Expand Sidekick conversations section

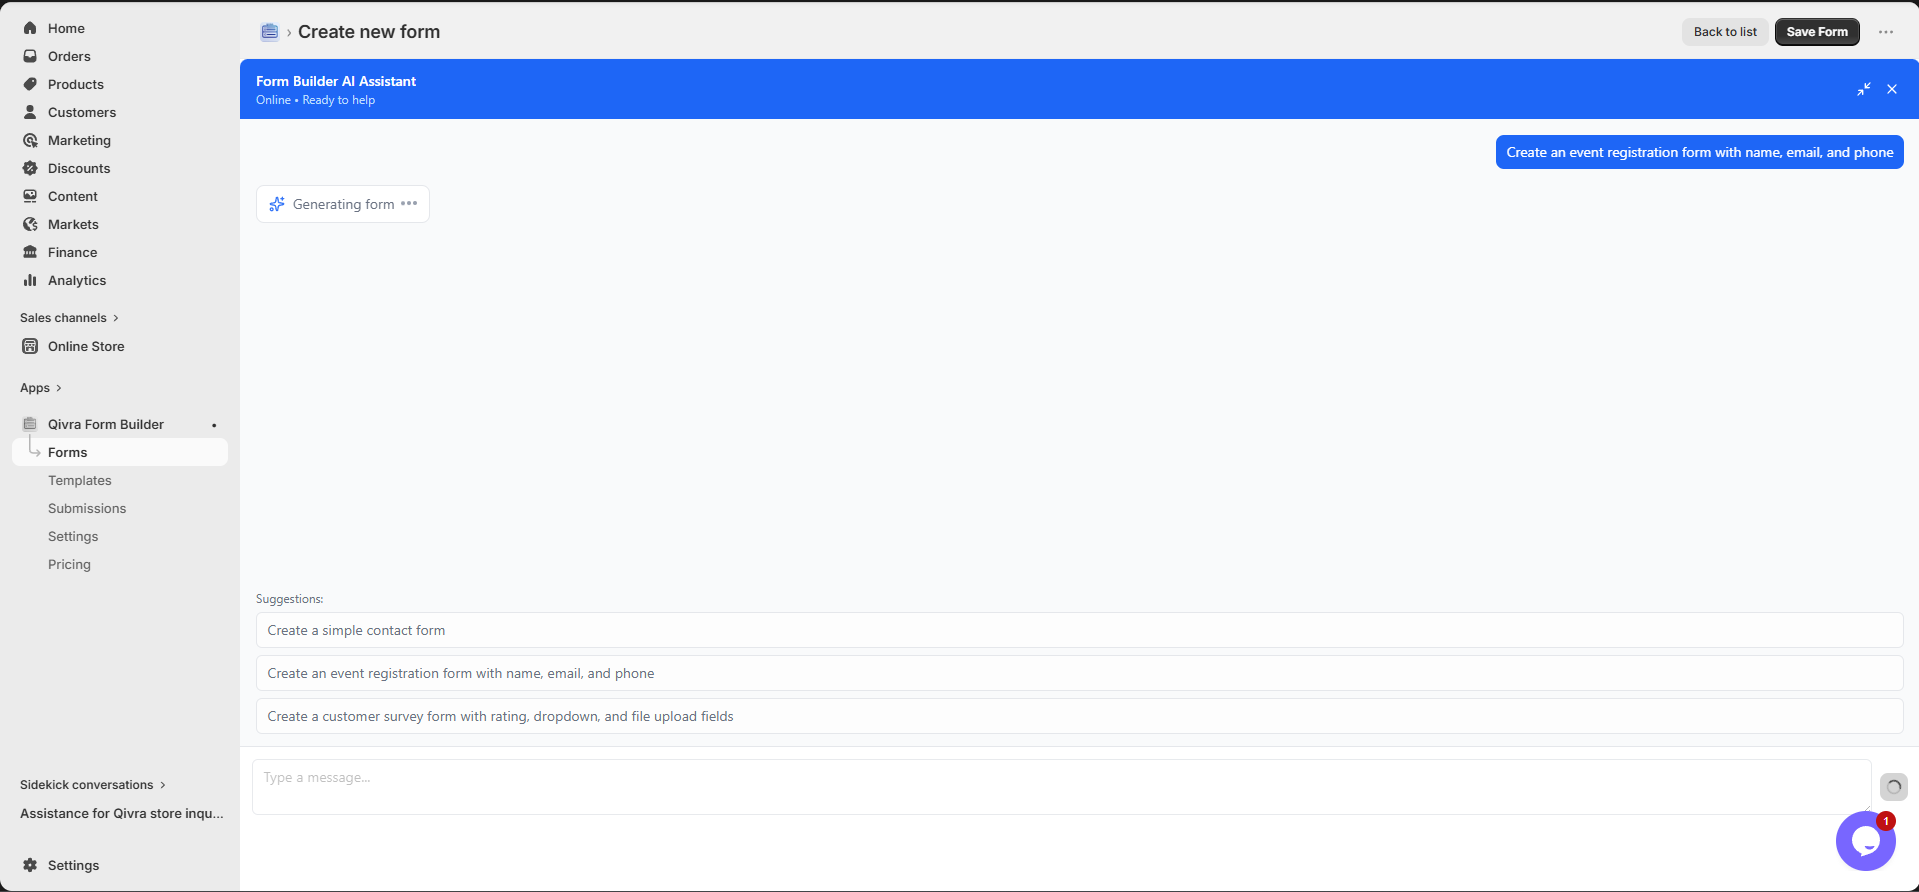coord(93,785)
